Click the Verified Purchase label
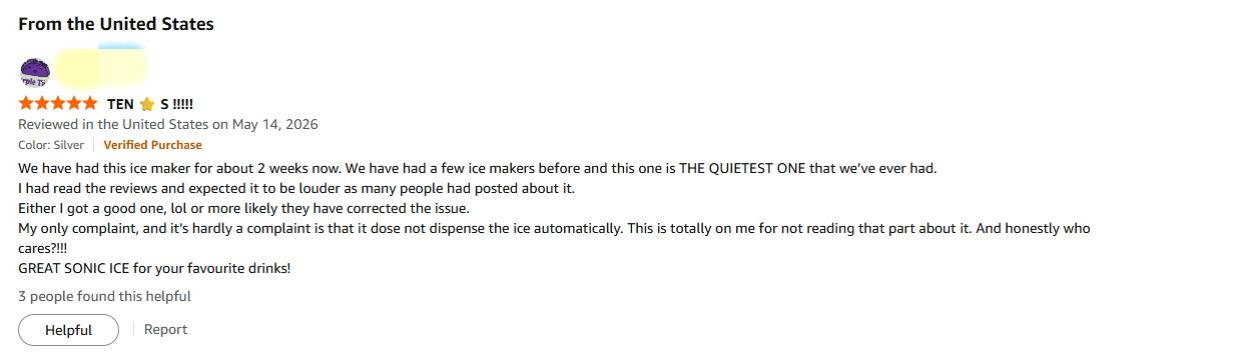 point(152,145)
